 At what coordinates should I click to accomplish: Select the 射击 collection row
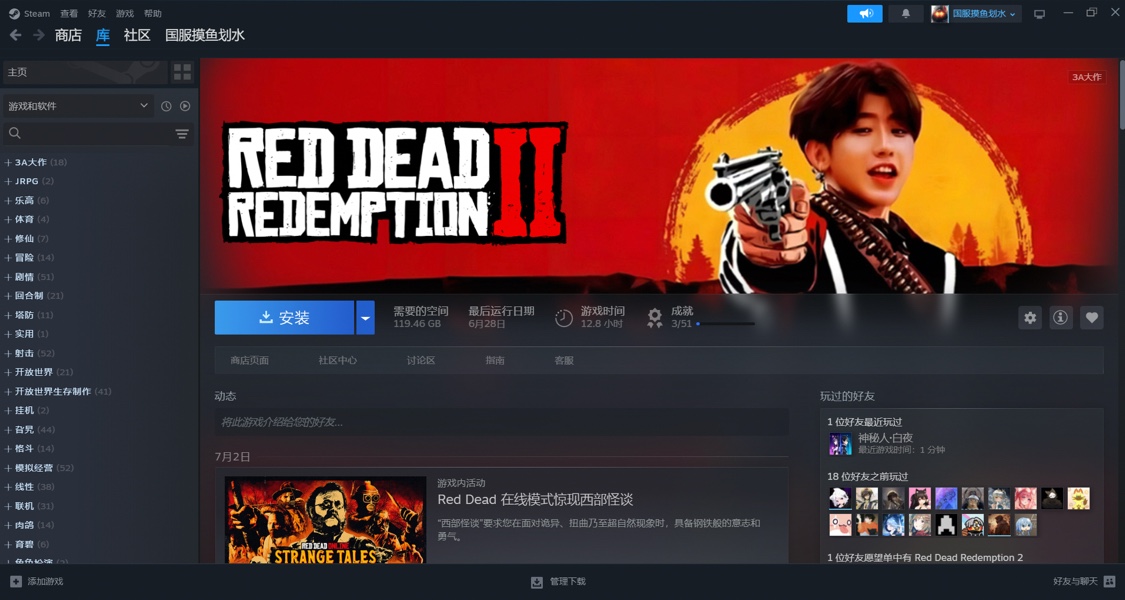click(x=99, y=353)
